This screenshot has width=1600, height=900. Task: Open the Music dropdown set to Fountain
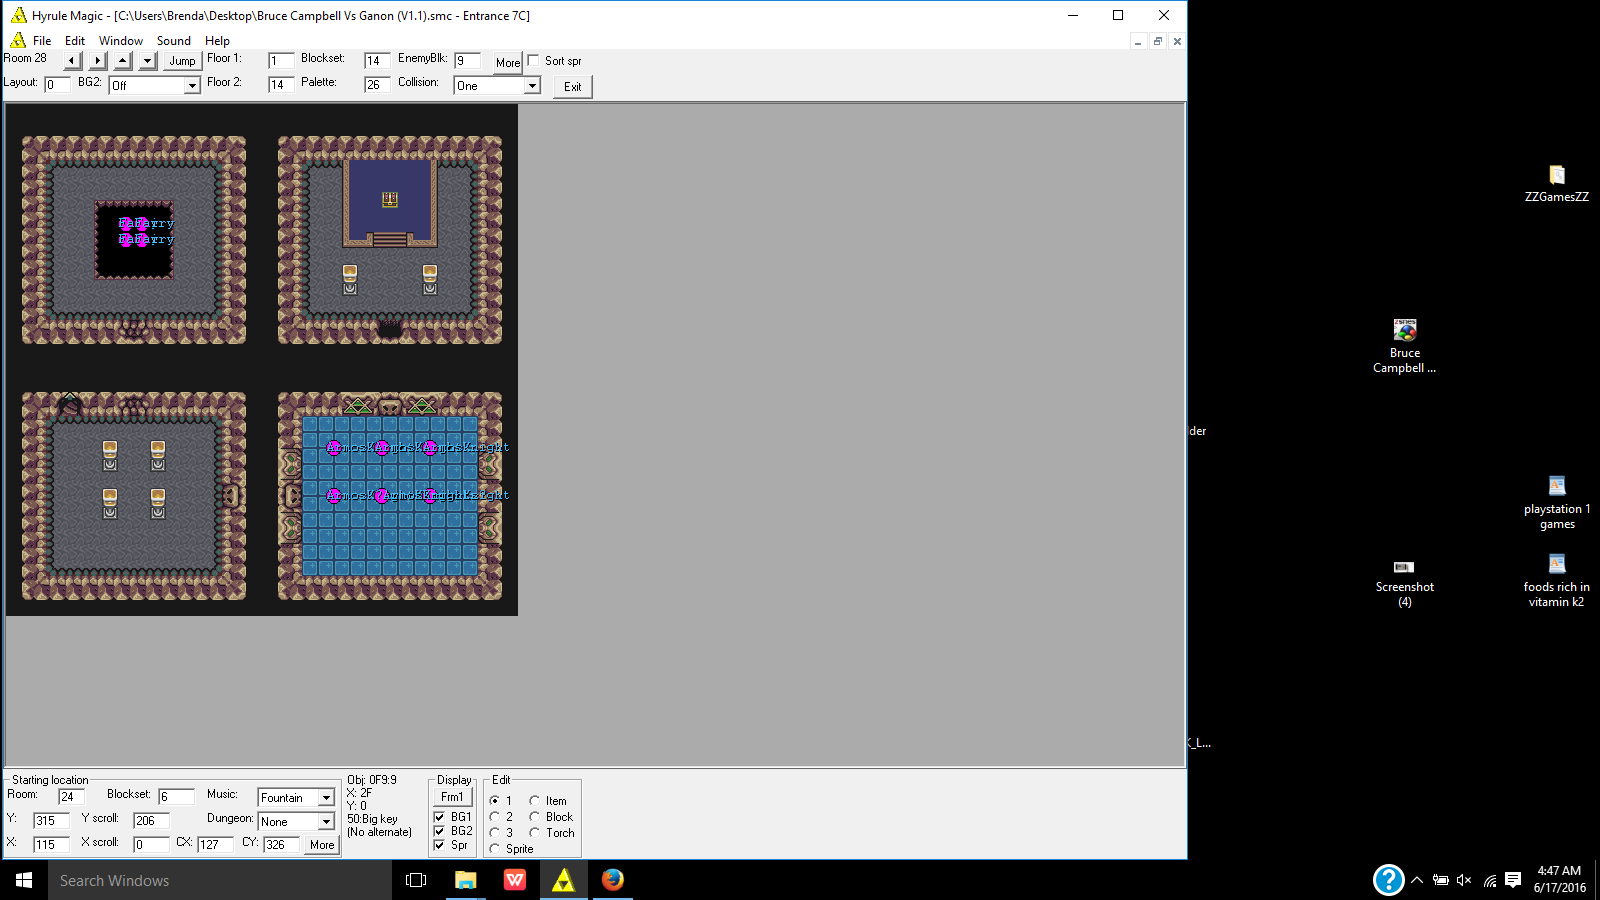[x=296, y=798]
